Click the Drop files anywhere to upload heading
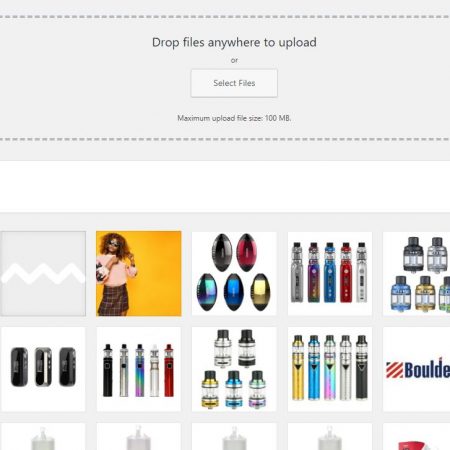This screenshot has height=450, width=450. click(234, 42)
